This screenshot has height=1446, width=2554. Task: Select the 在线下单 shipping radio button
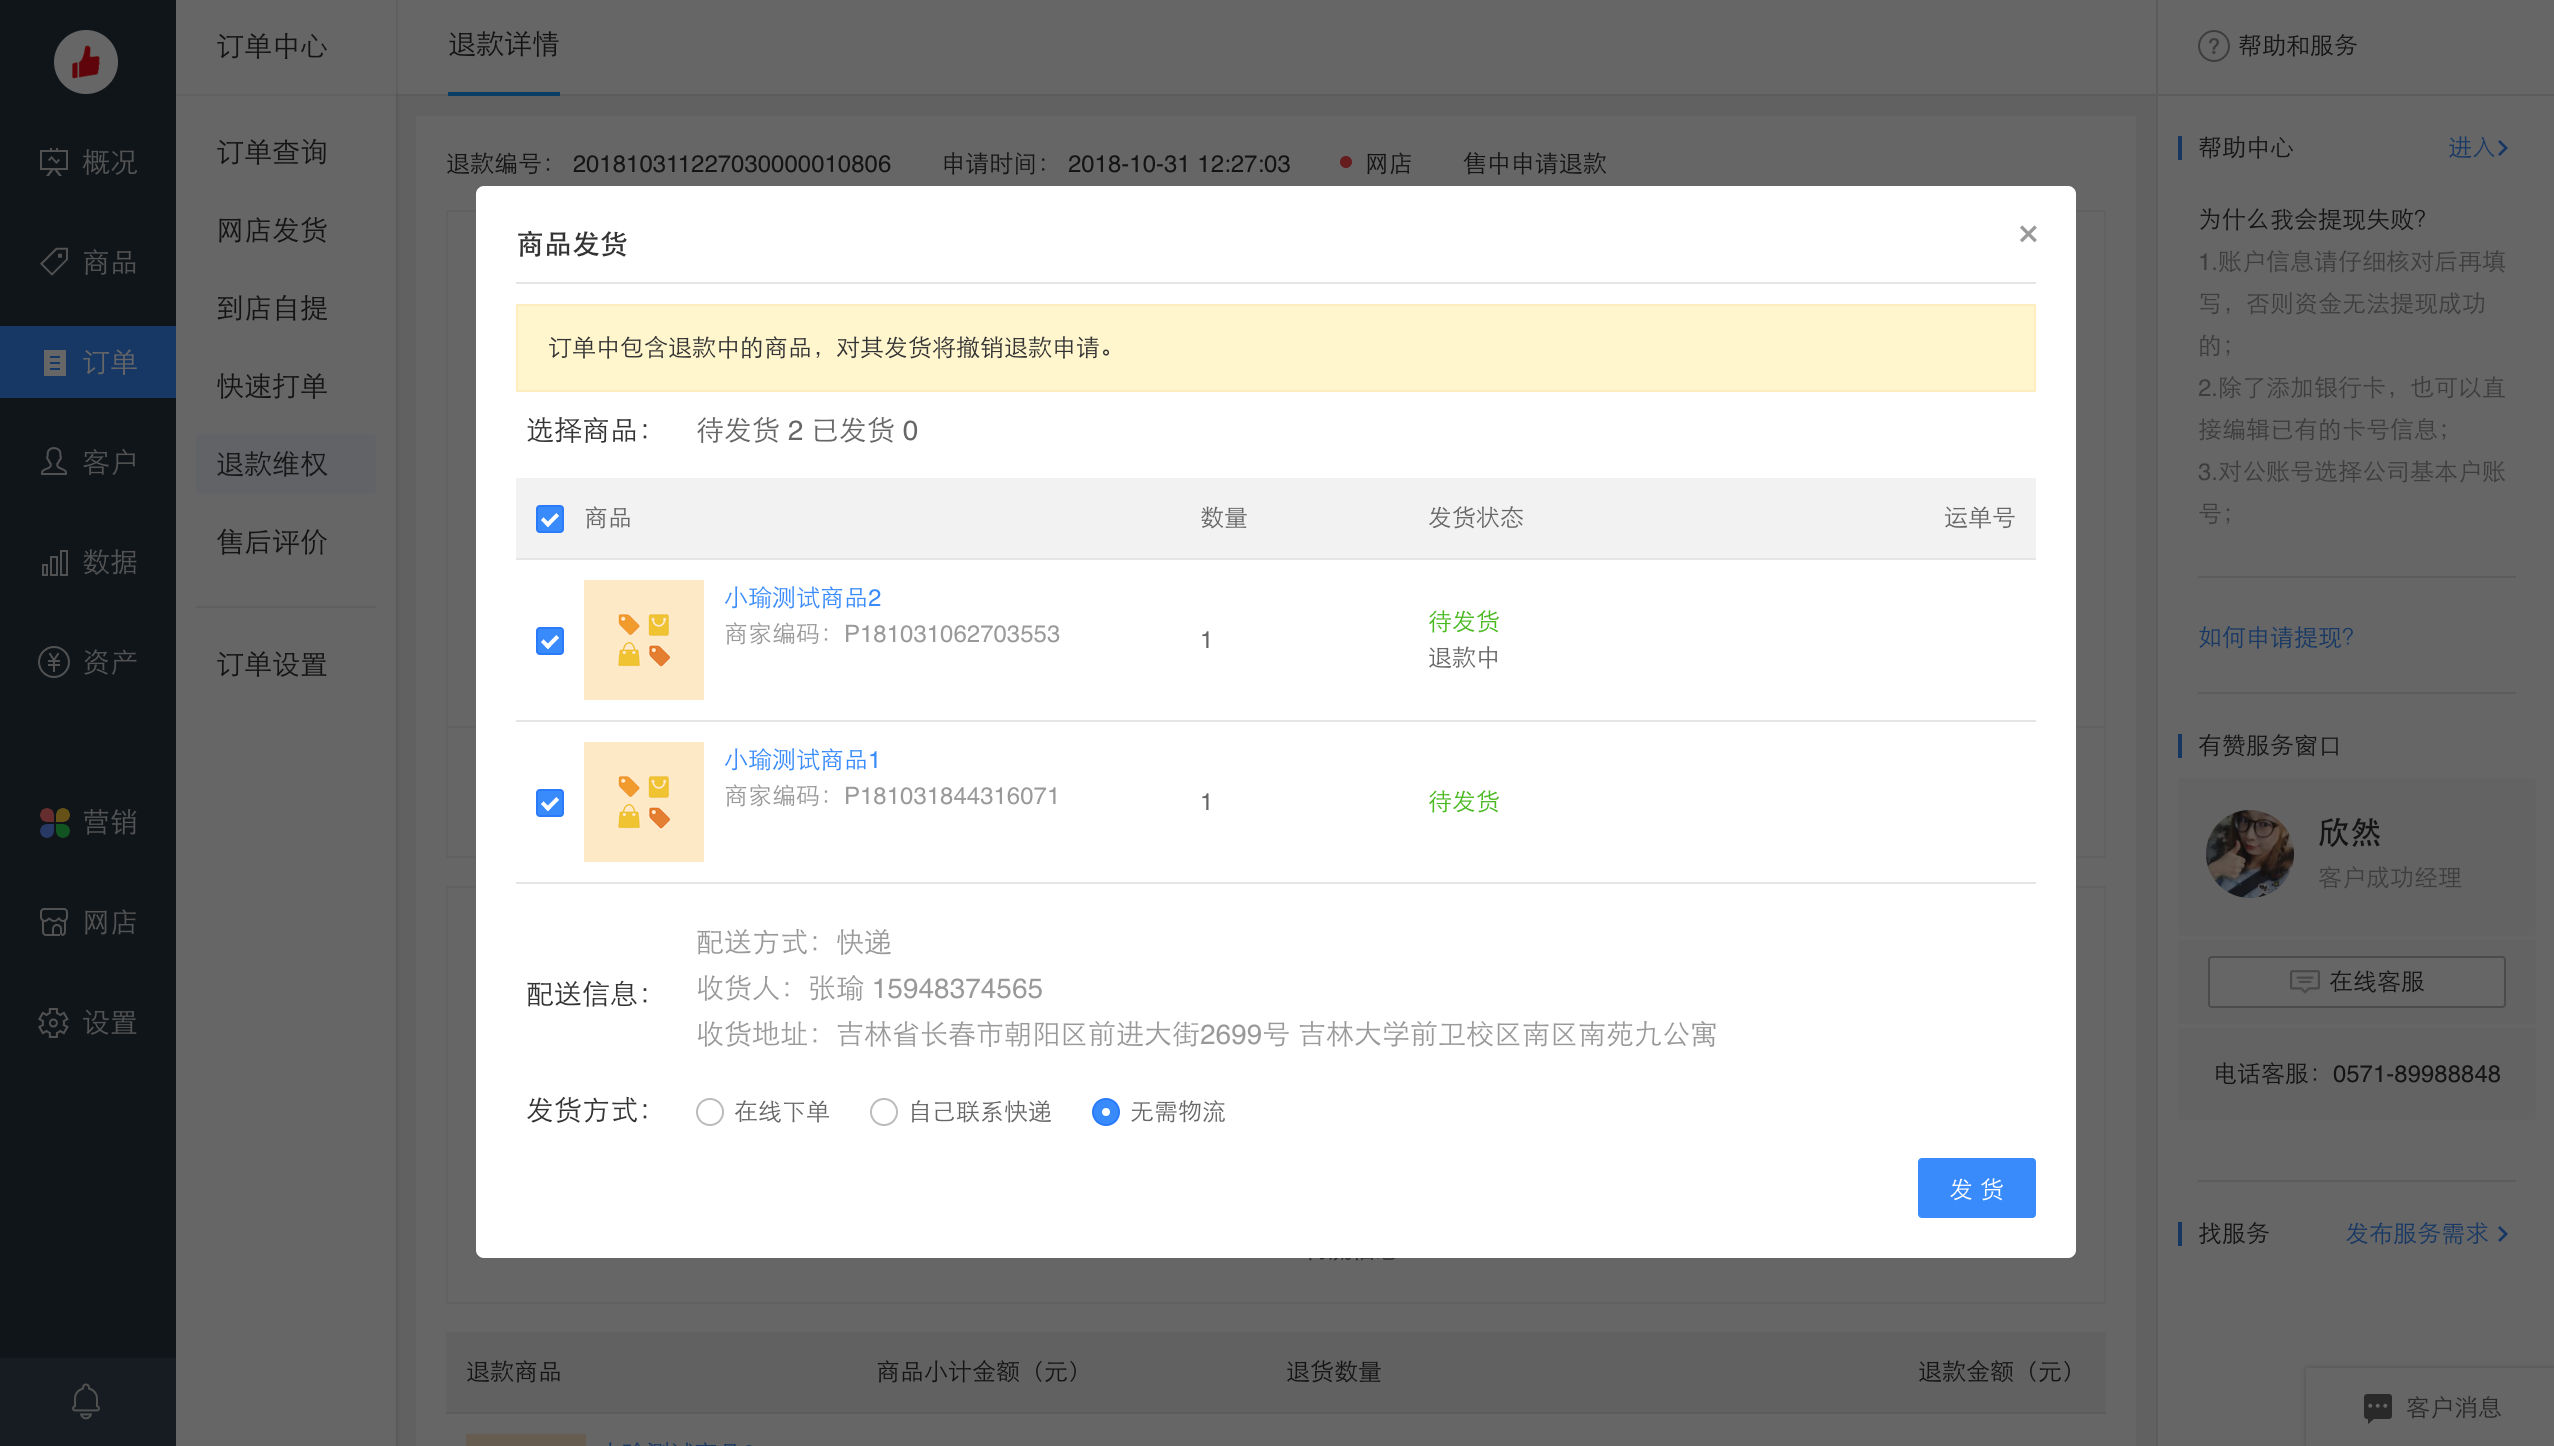710,1112
